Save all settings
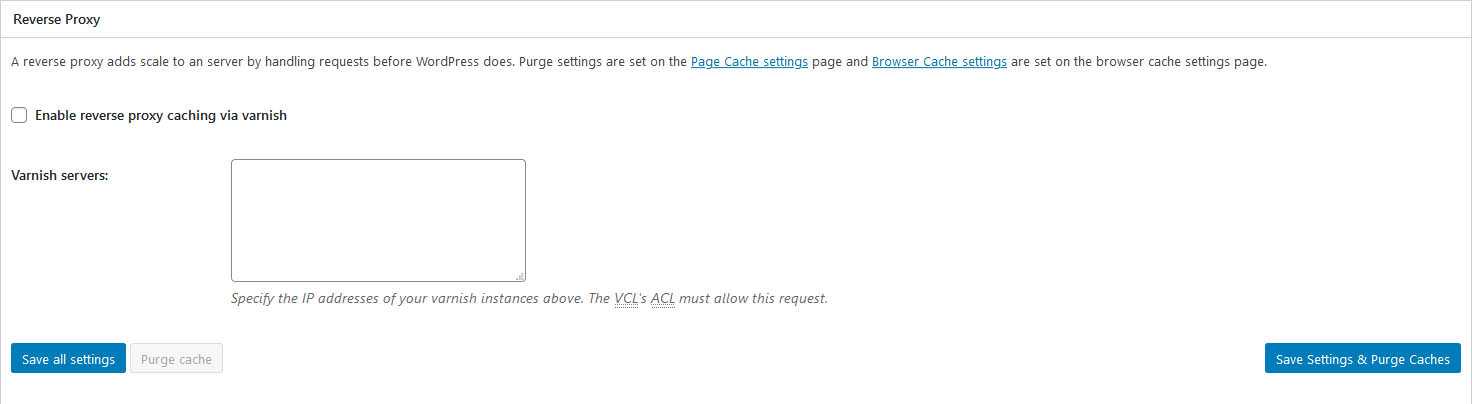 pos(68,359)
